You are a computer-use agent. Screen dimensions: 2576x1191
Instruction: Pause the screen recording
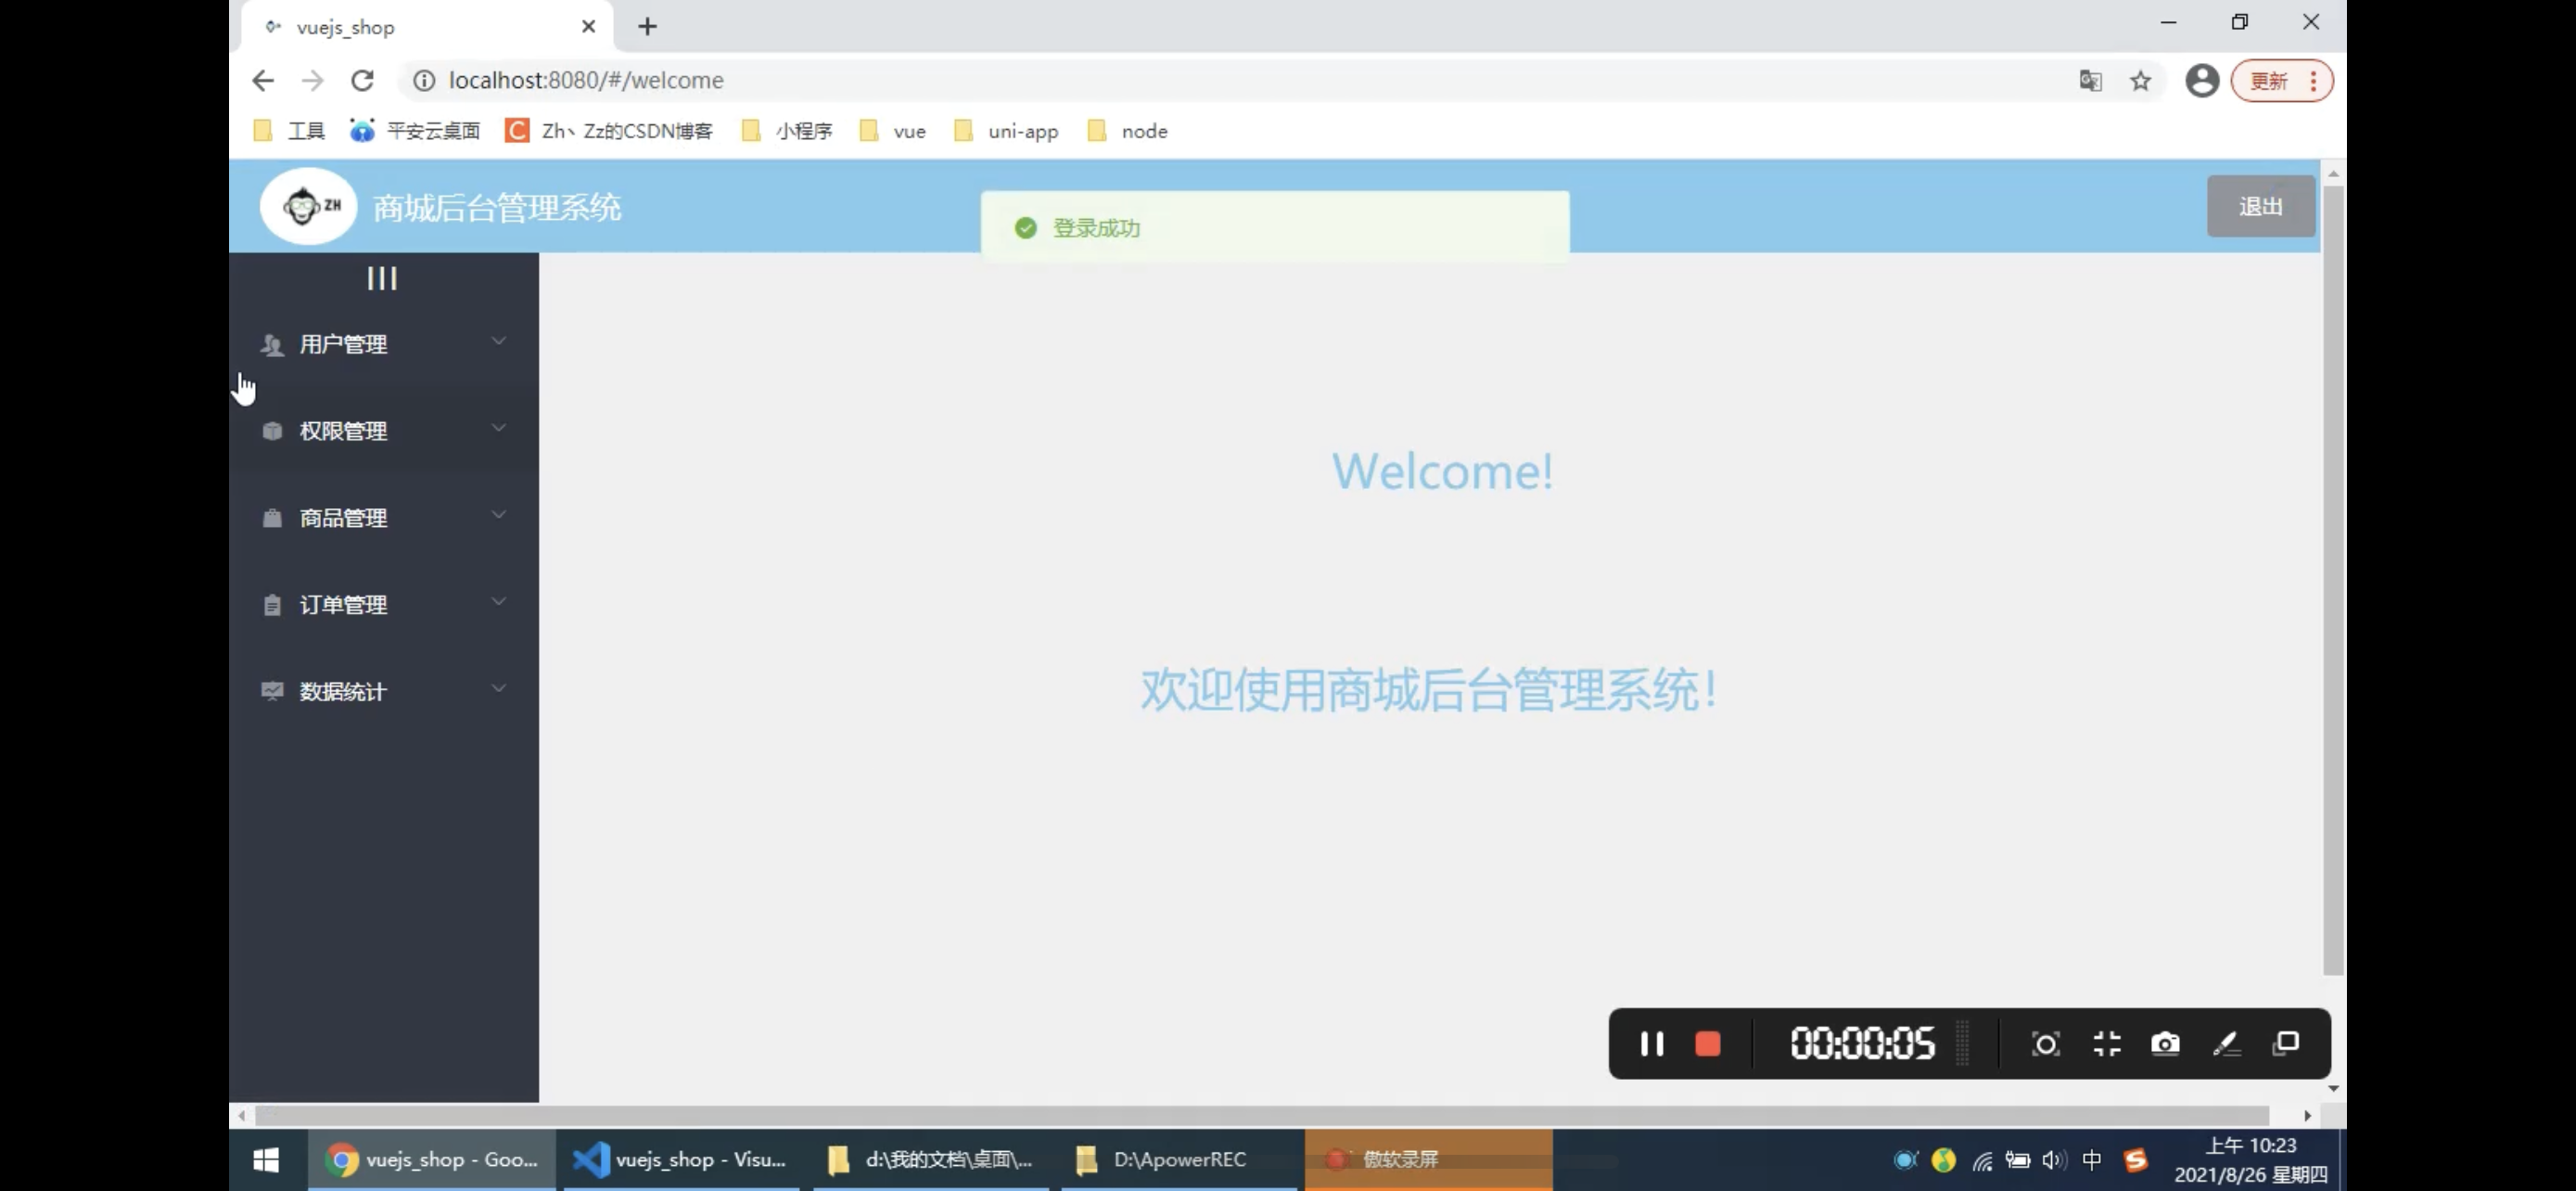pos(1651,1044)
